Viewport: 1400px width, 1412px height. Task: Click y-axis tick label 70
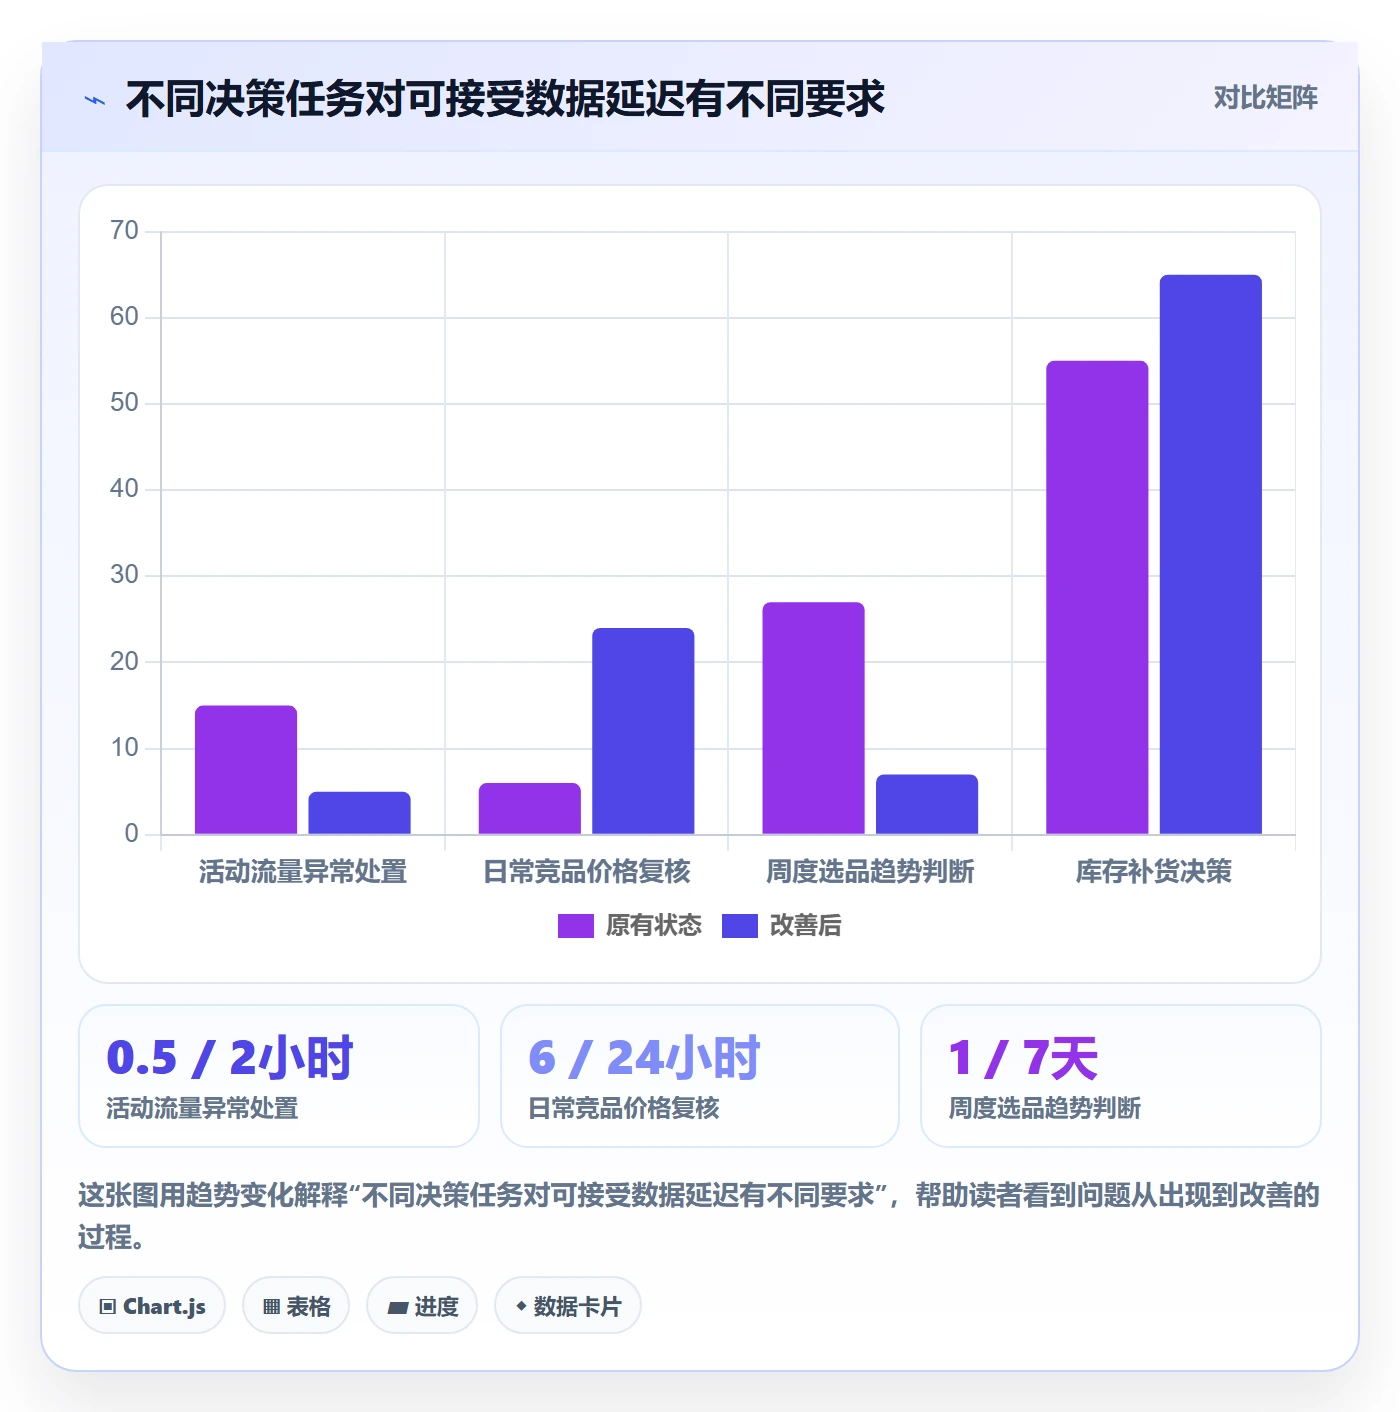(125, 231)
